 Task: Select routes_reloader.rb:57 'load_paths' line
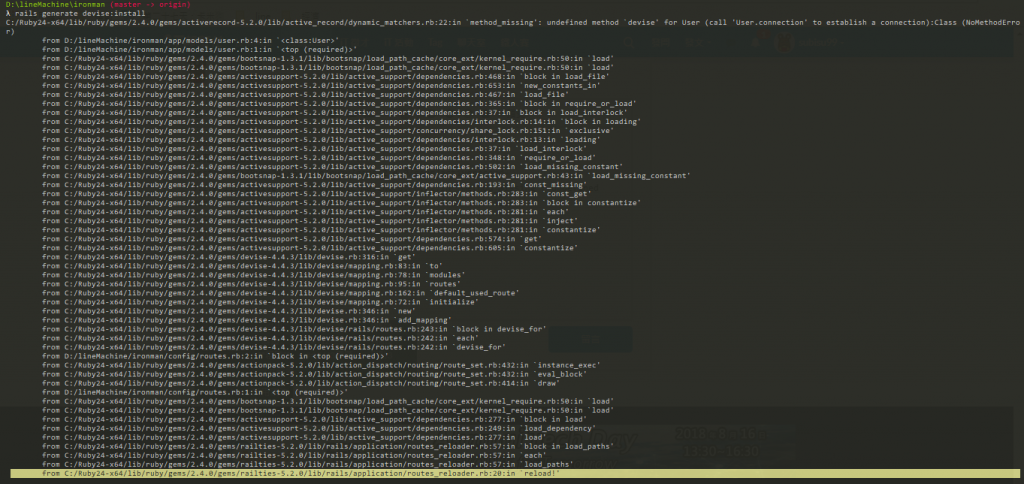tap(307, 465)
